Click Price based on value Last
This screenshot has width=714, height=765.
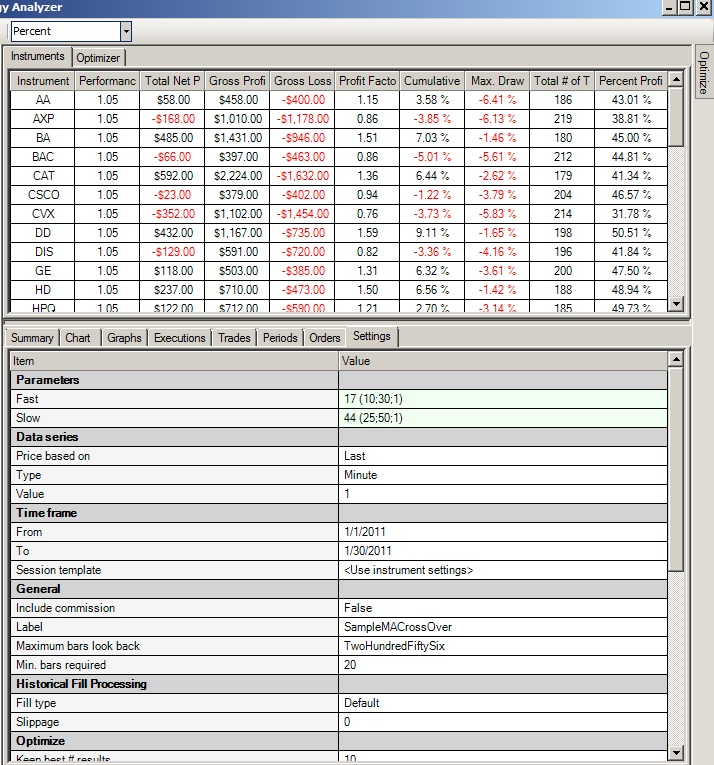pos(503,456)
